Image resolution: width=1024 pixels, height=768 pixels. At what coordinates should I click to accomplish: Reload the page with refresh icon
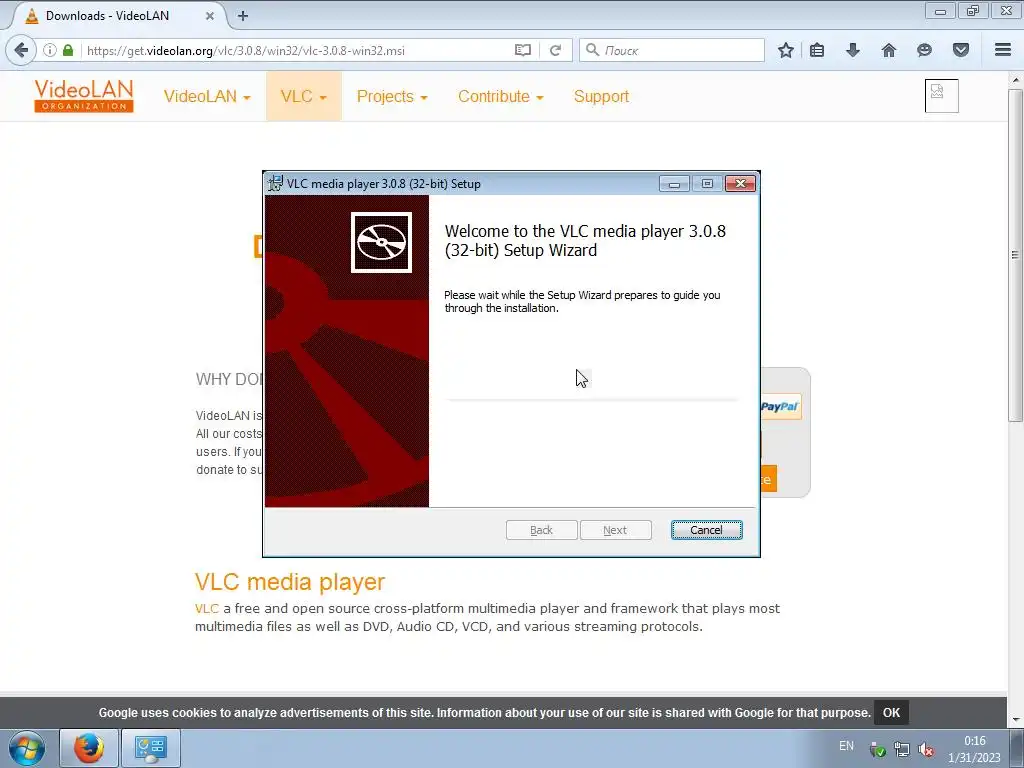tap(555, 50)
